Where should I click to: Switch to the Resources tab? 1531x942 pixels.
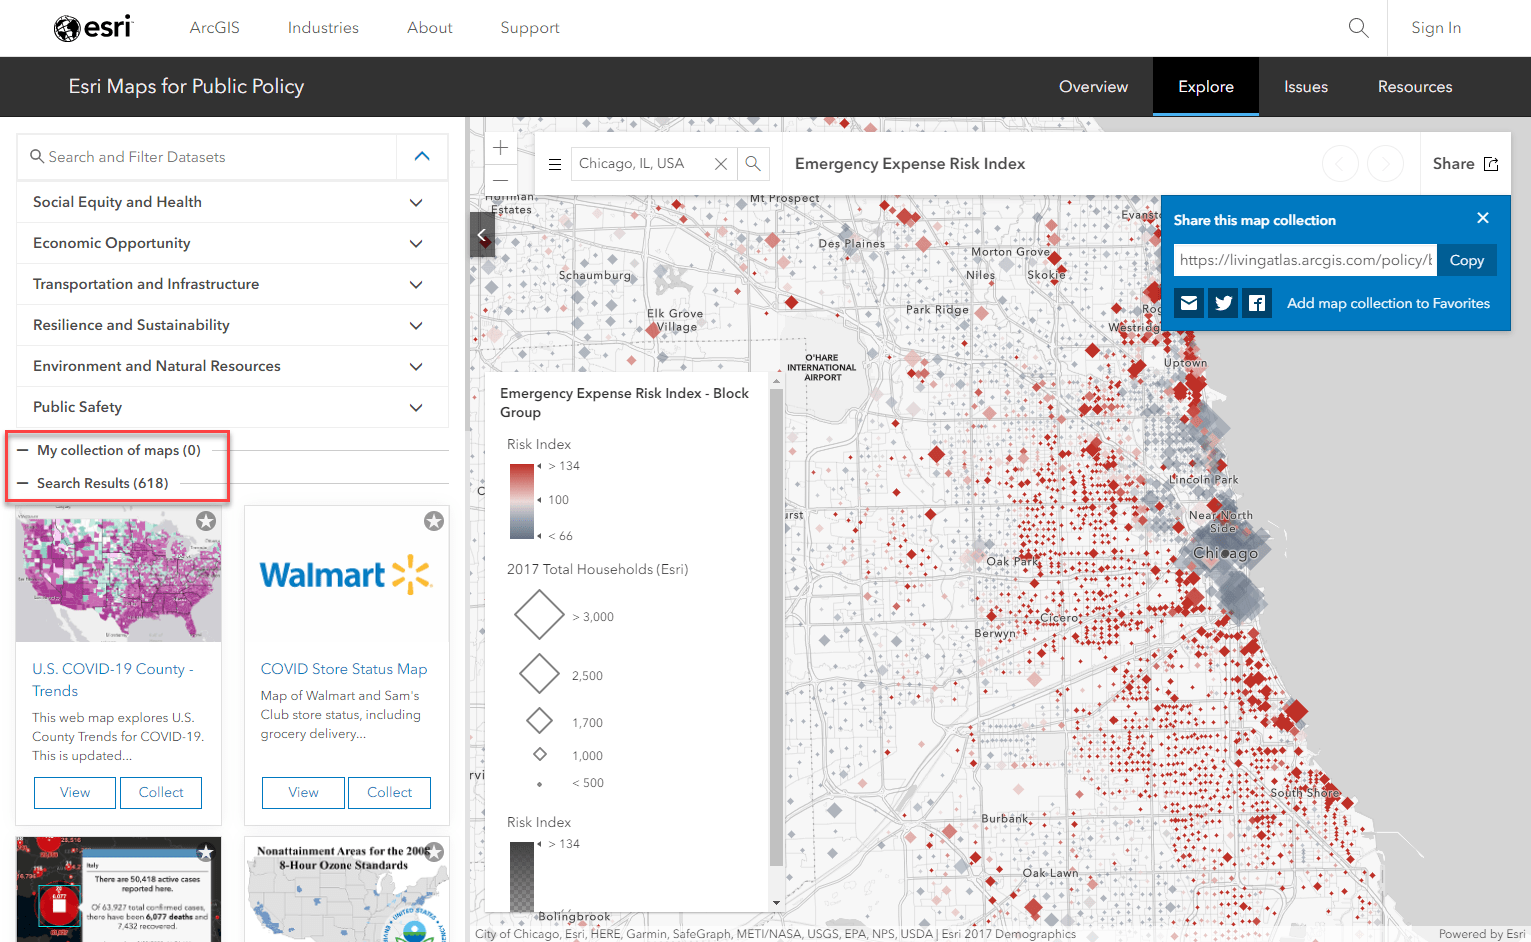[x=1415, y=87]
